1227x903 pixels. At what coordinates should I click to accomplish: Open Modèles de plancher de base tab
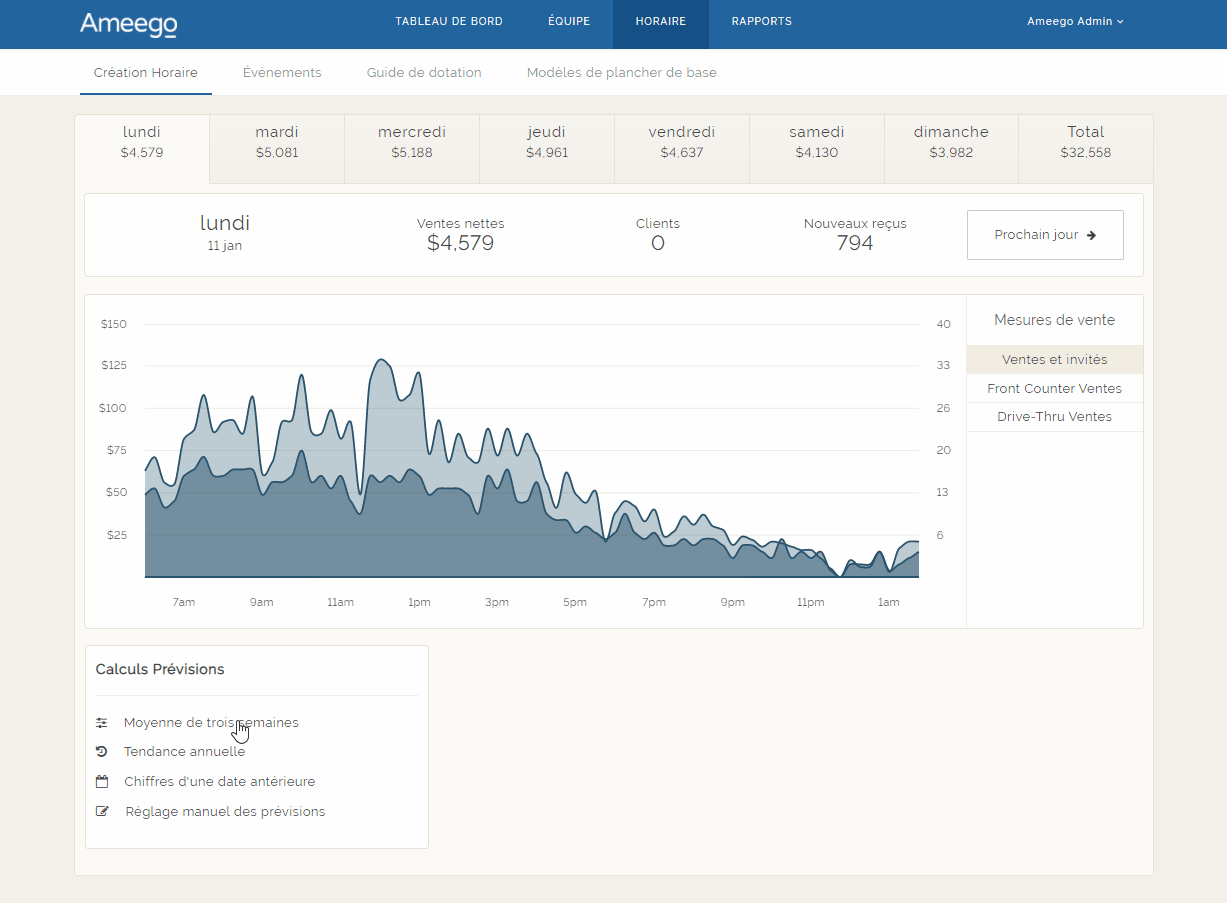(621, 73)
